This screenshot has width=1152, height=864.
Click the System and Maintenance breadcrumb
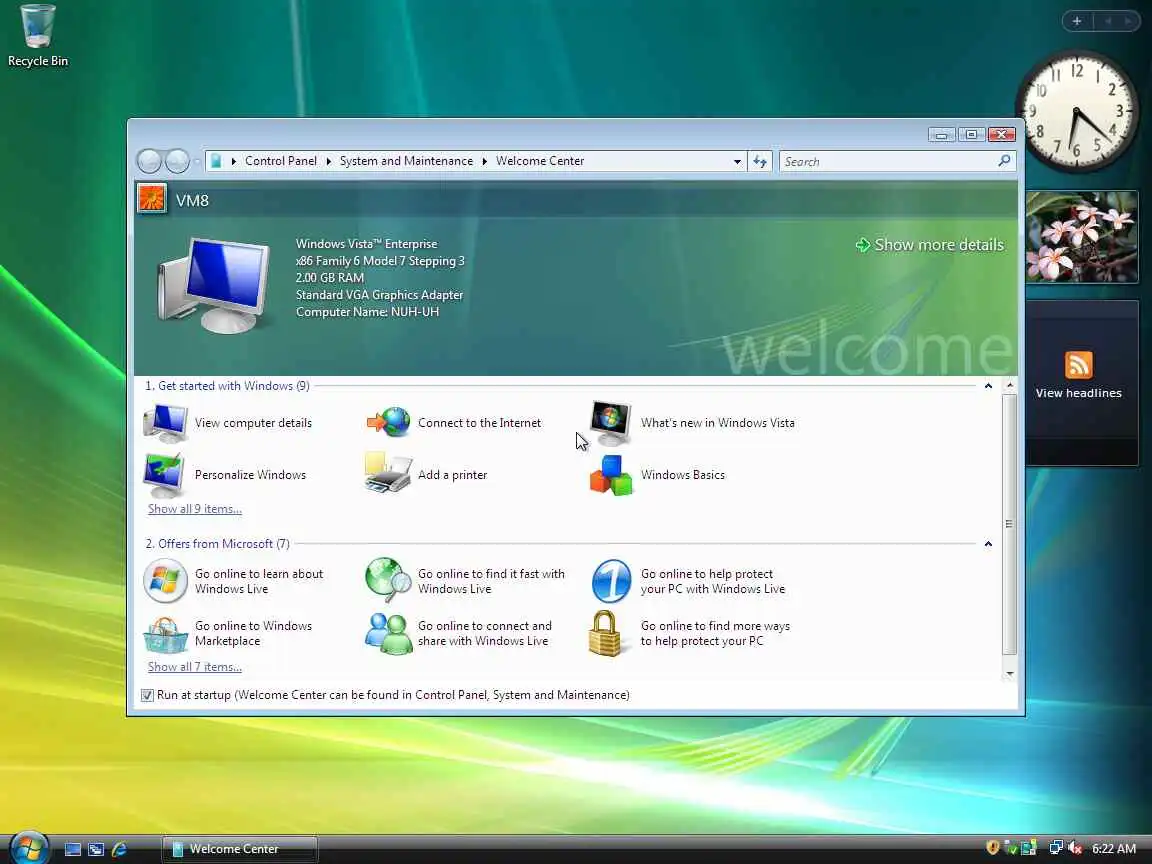coord(406,161)
